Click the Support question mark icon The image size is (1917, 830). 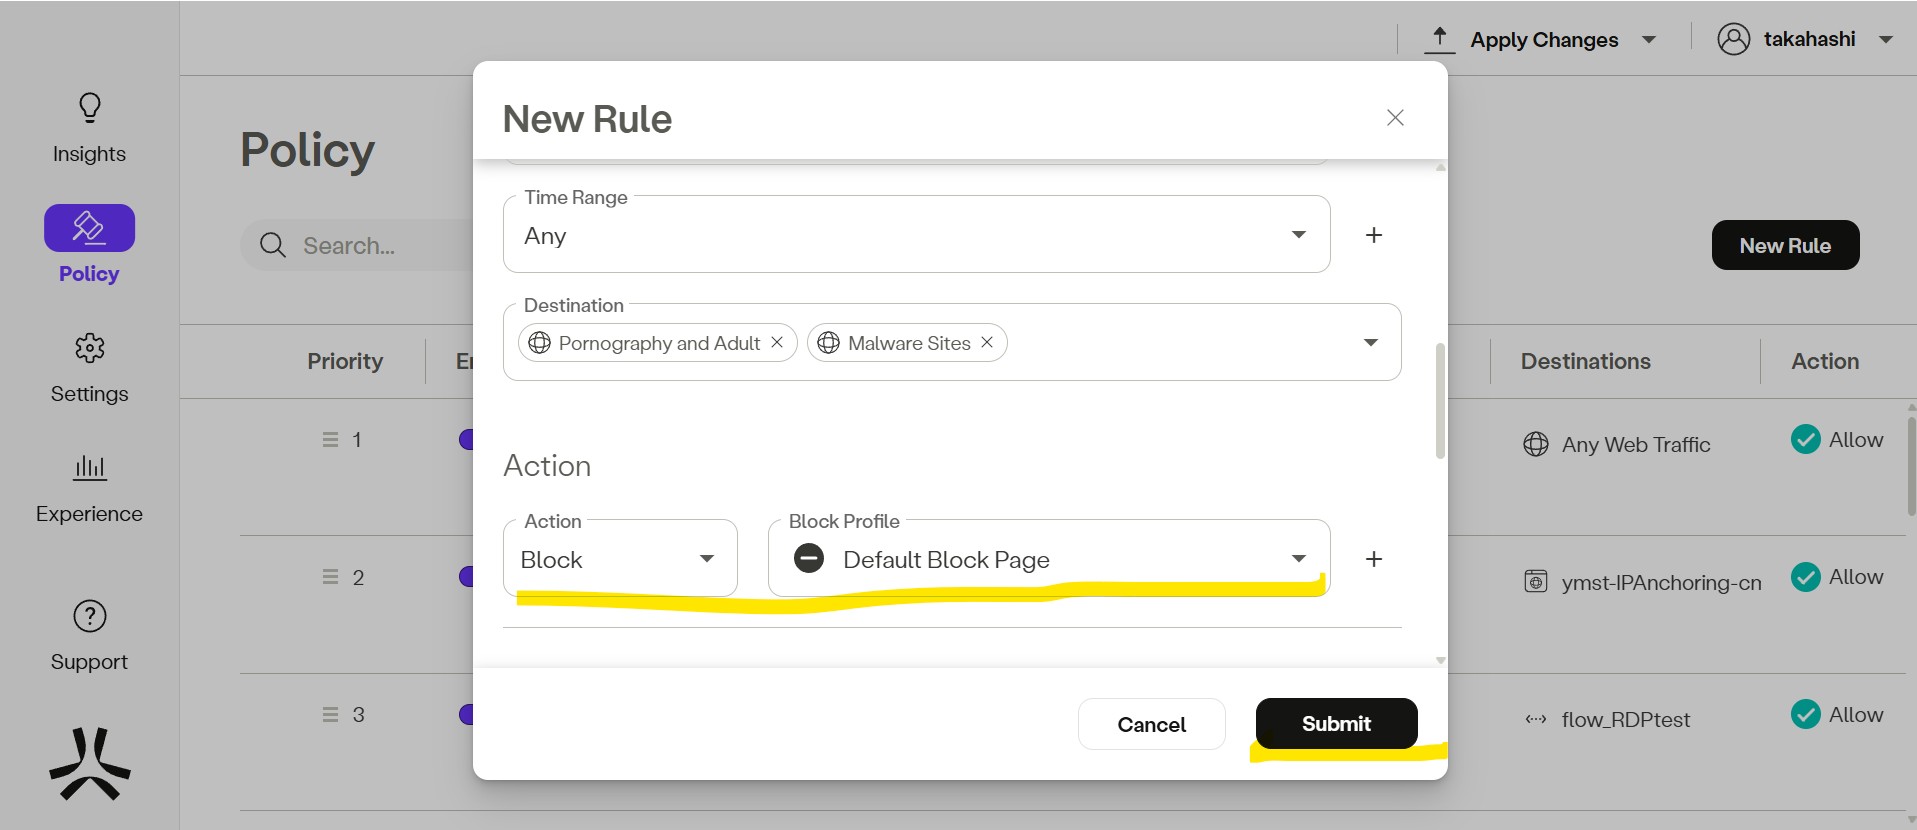(x=89, y=616)
